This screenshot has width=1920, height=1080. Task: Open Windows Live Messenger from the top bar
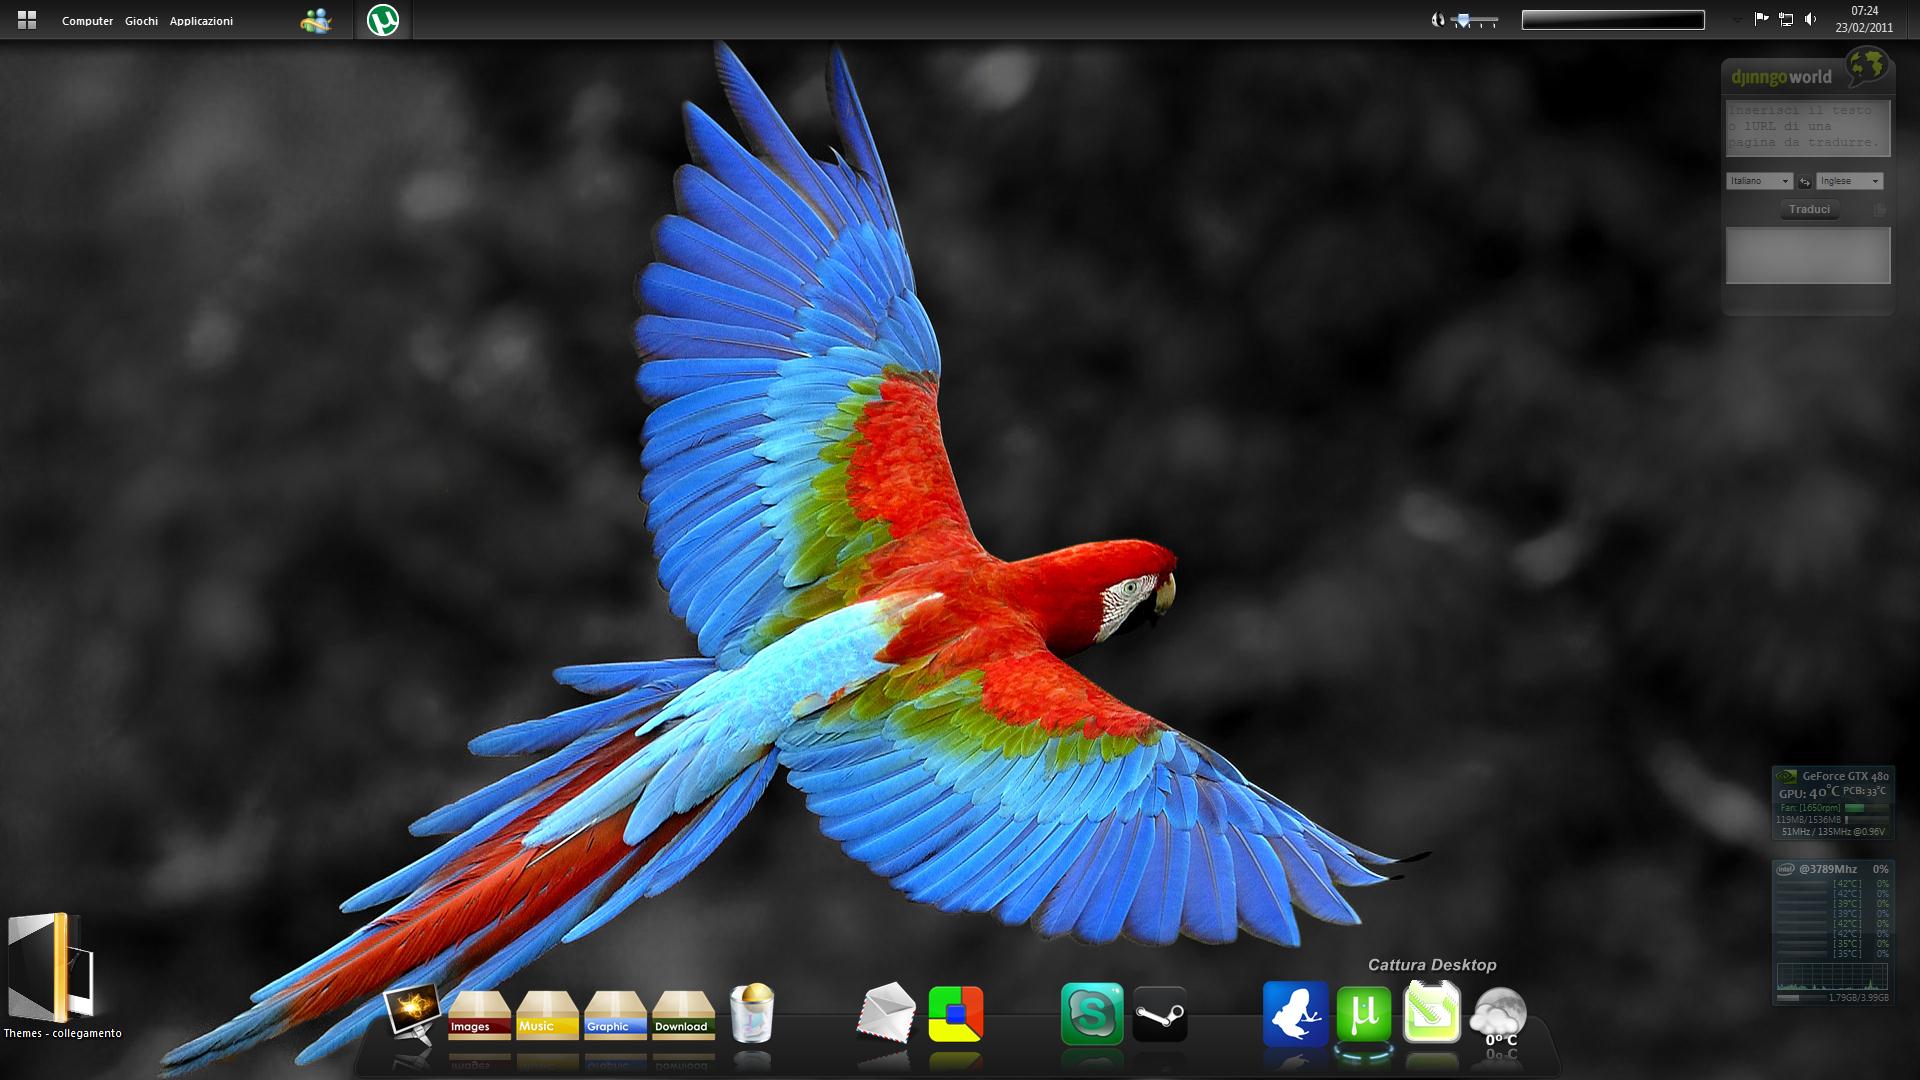tap(316, 20)
